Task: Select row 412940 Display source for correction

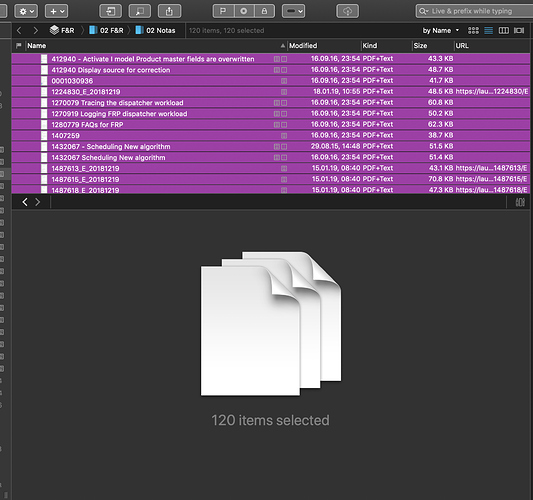Action: (271, 70)
